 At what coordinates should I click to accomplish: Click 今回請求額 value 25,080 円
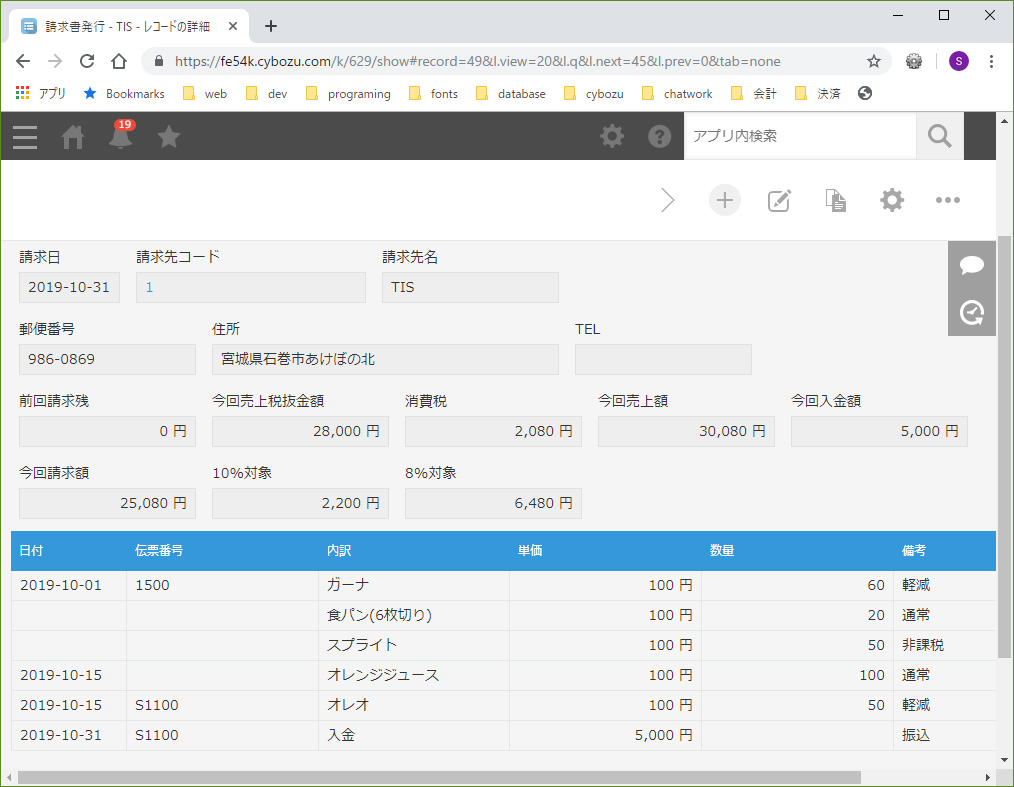(107, 503)
